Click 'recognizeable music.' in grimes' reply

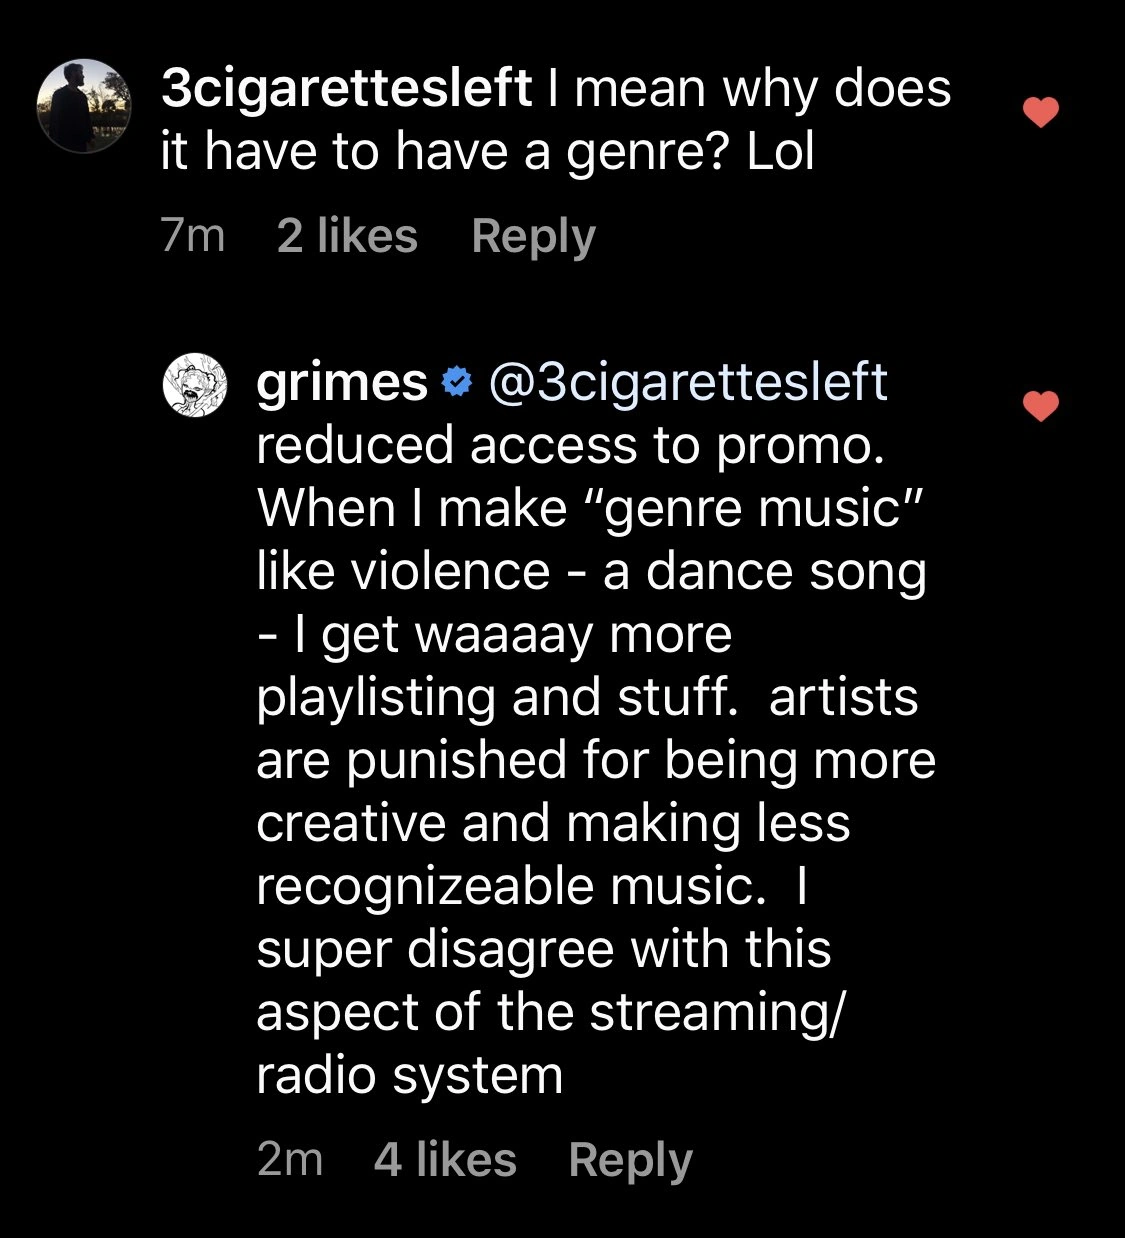point(511,887)
